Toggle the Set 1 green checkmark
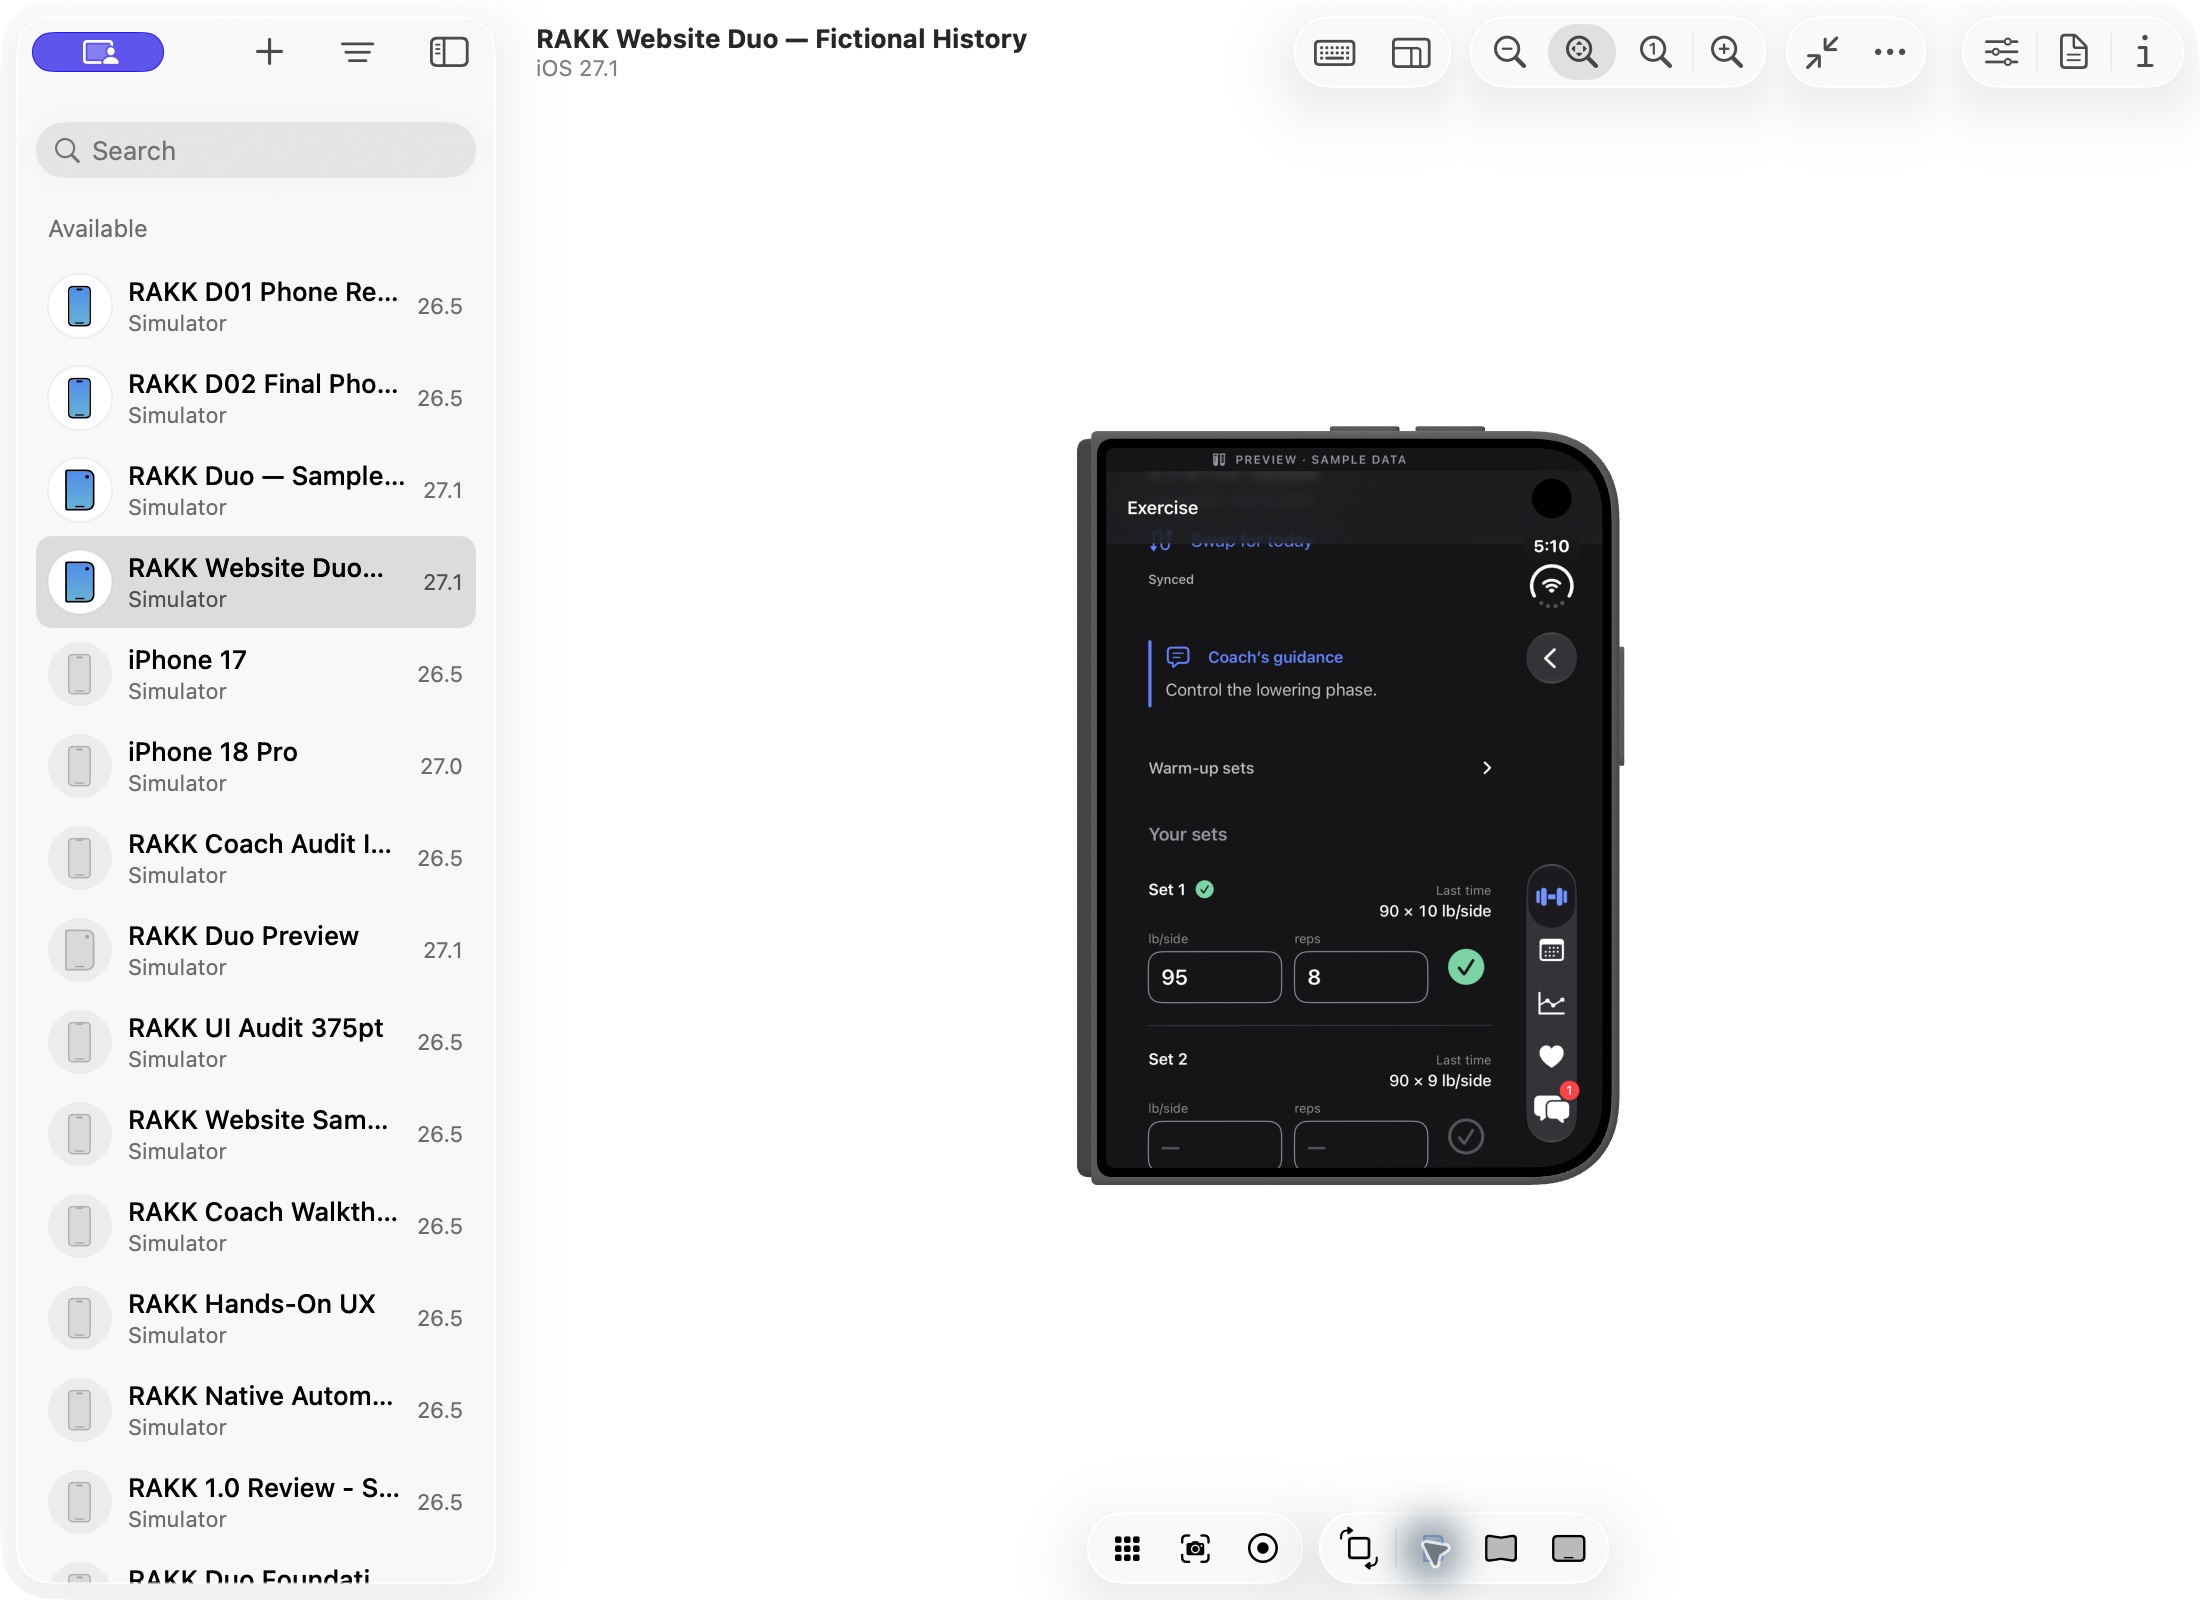Screen dimensions: 2200x1600 tap(1466, 967)
